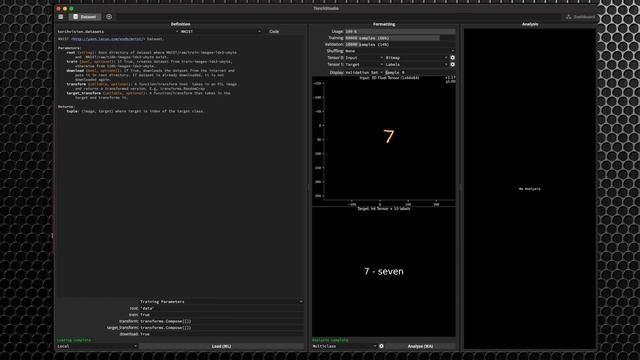Open Training Parameters dropdown
This screenshot has height=360, width=640.
click(x=221, y=302)
